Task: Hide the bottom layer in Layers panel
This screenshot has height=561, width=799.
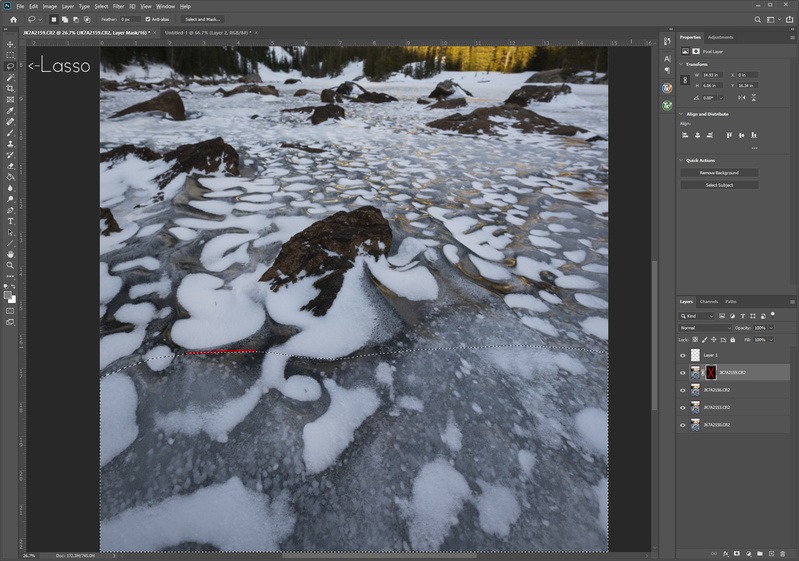Action: point(683,425)
